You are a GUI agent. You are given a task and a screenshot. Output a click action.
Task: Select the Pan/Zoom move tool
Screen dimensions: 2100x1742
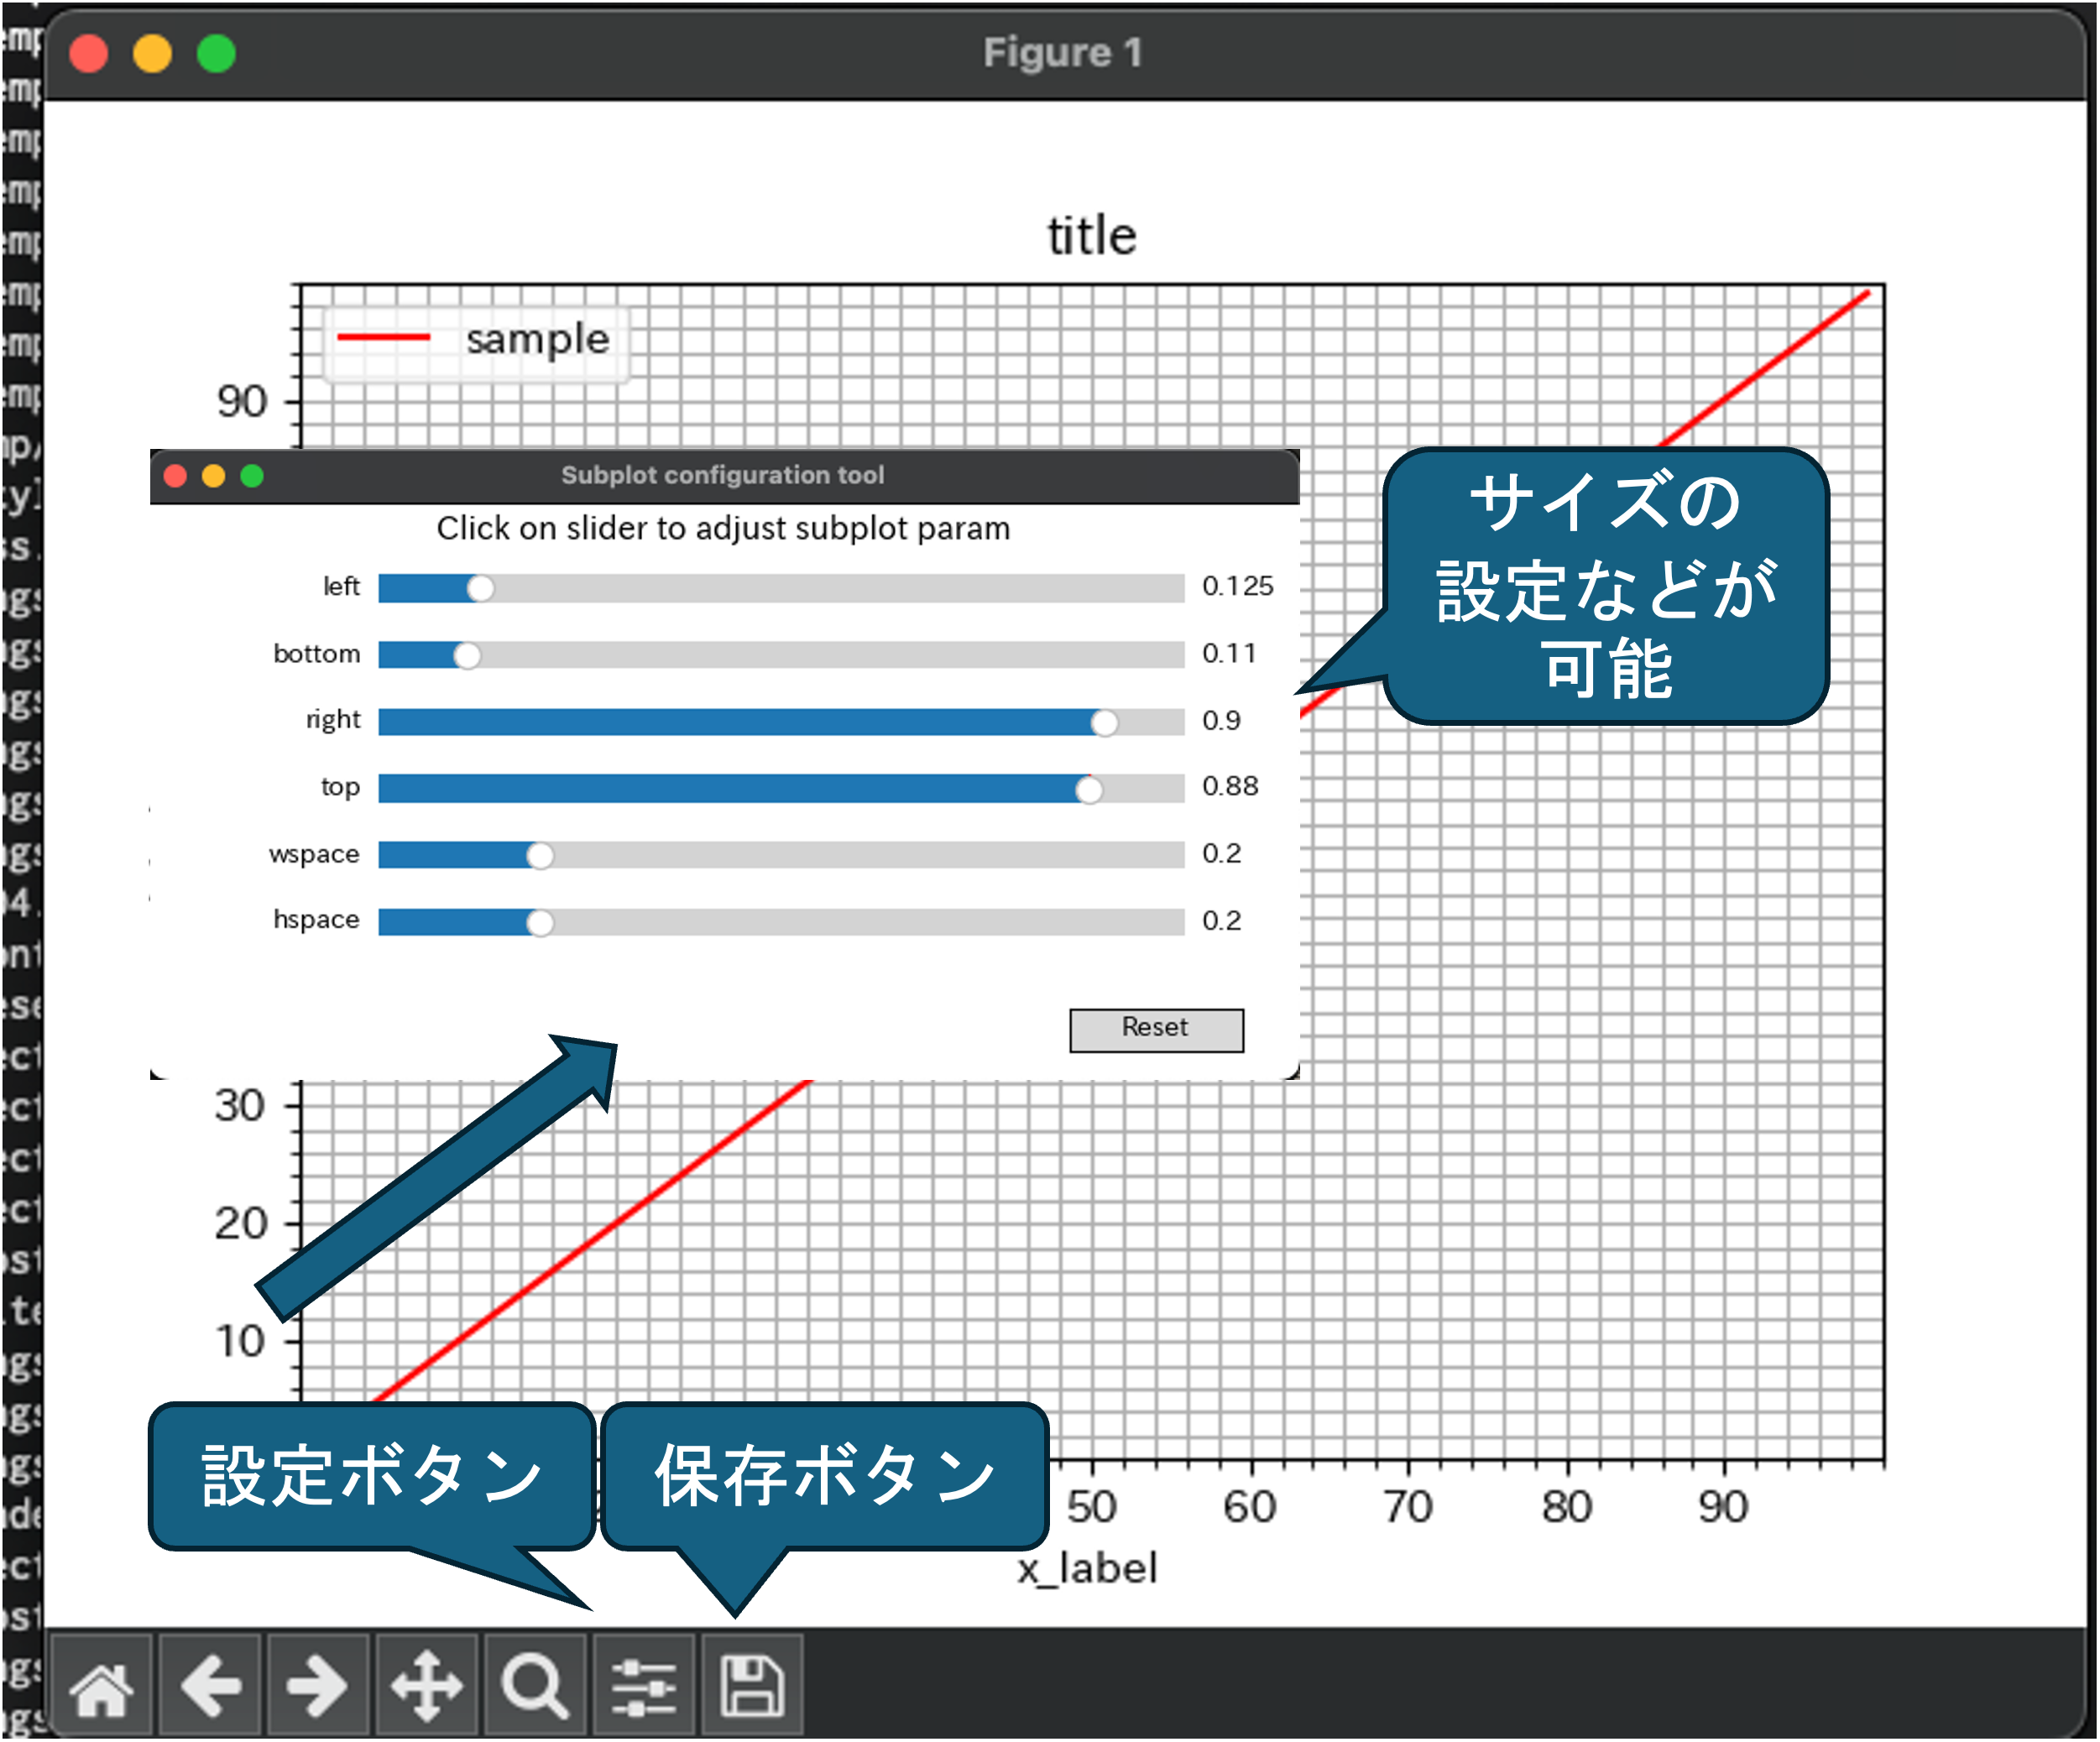click(x=428, y=1685)
